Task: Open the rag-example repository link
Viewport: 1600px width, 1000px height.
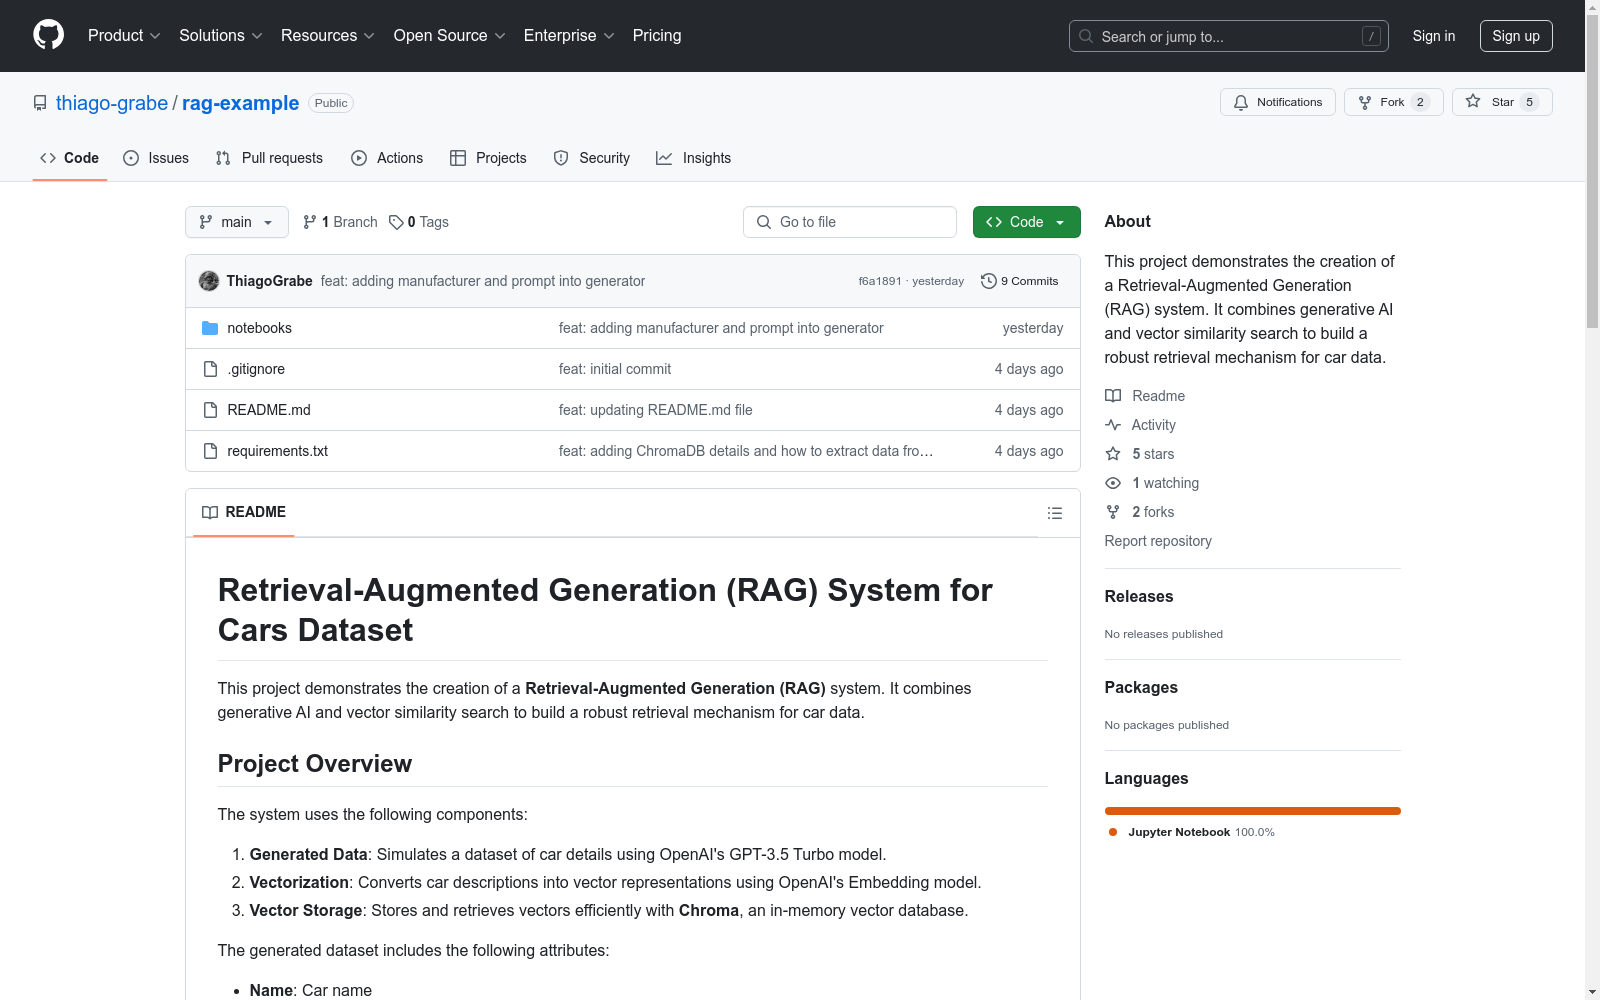Action: coord(240,103)
